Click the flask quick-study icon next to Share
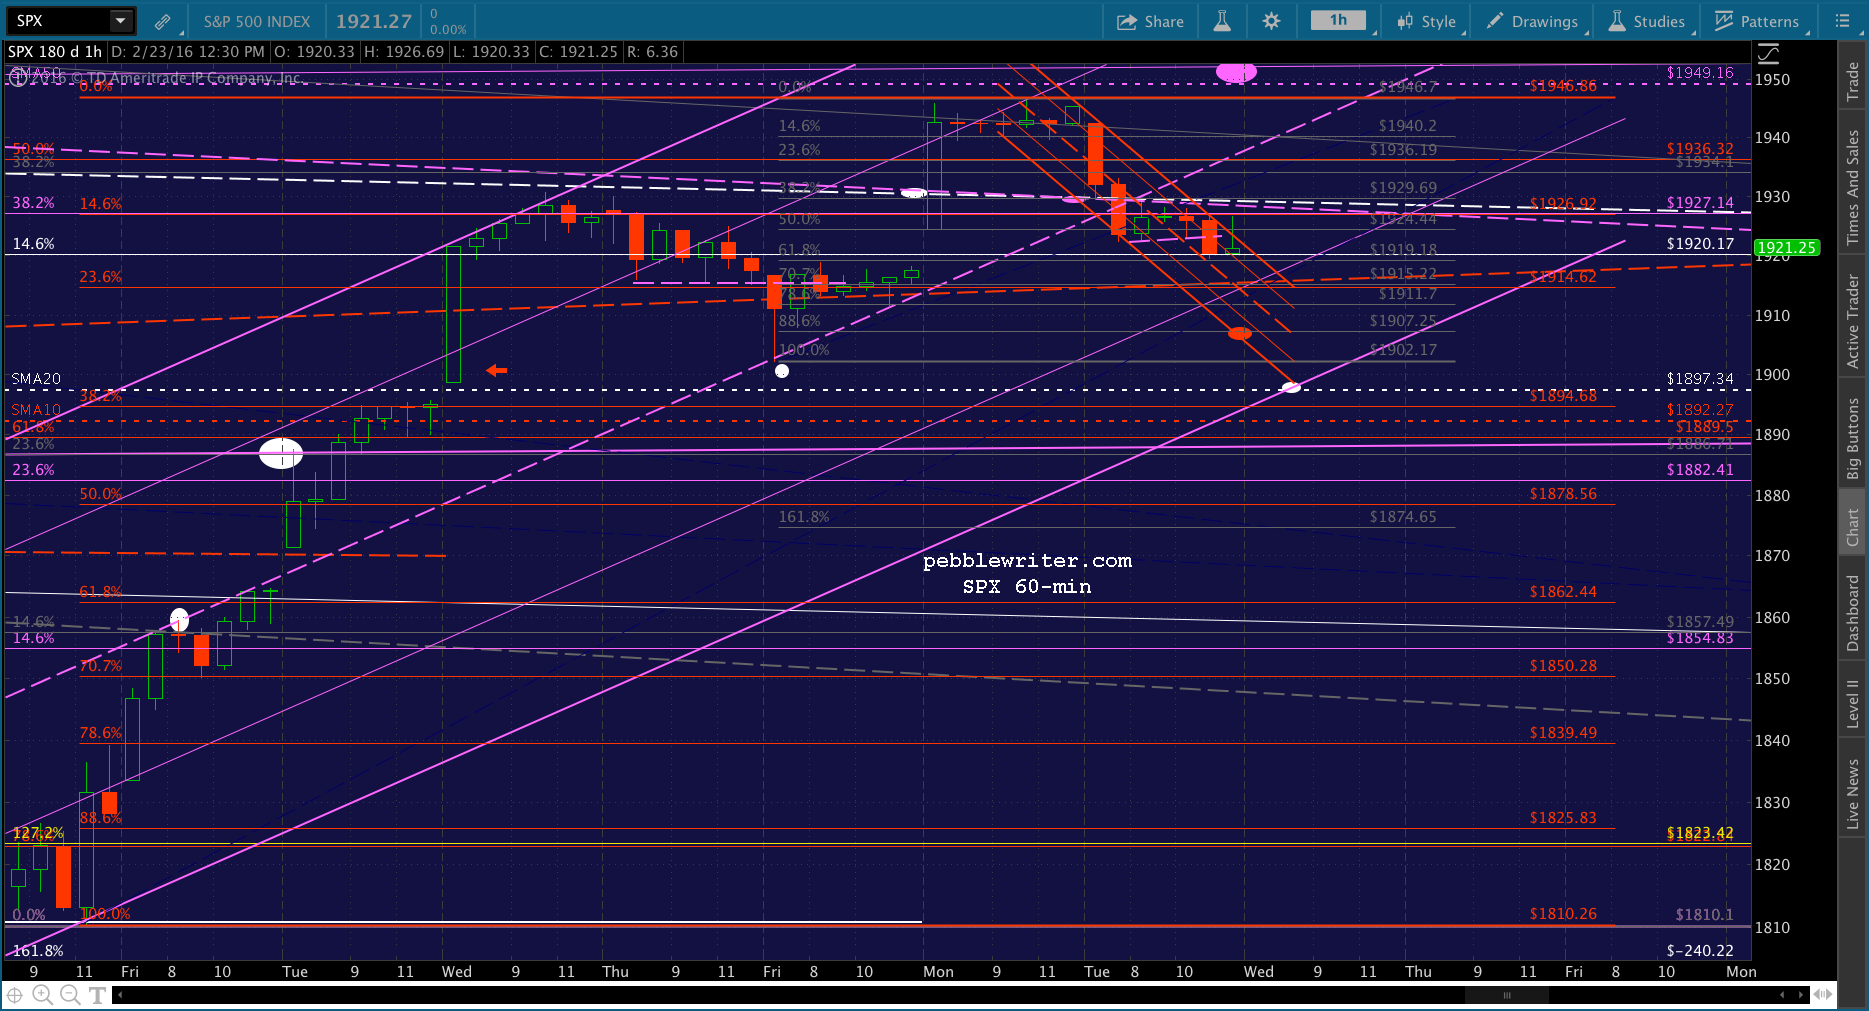1869x1011 pixels. click(x=1222, y=21)
